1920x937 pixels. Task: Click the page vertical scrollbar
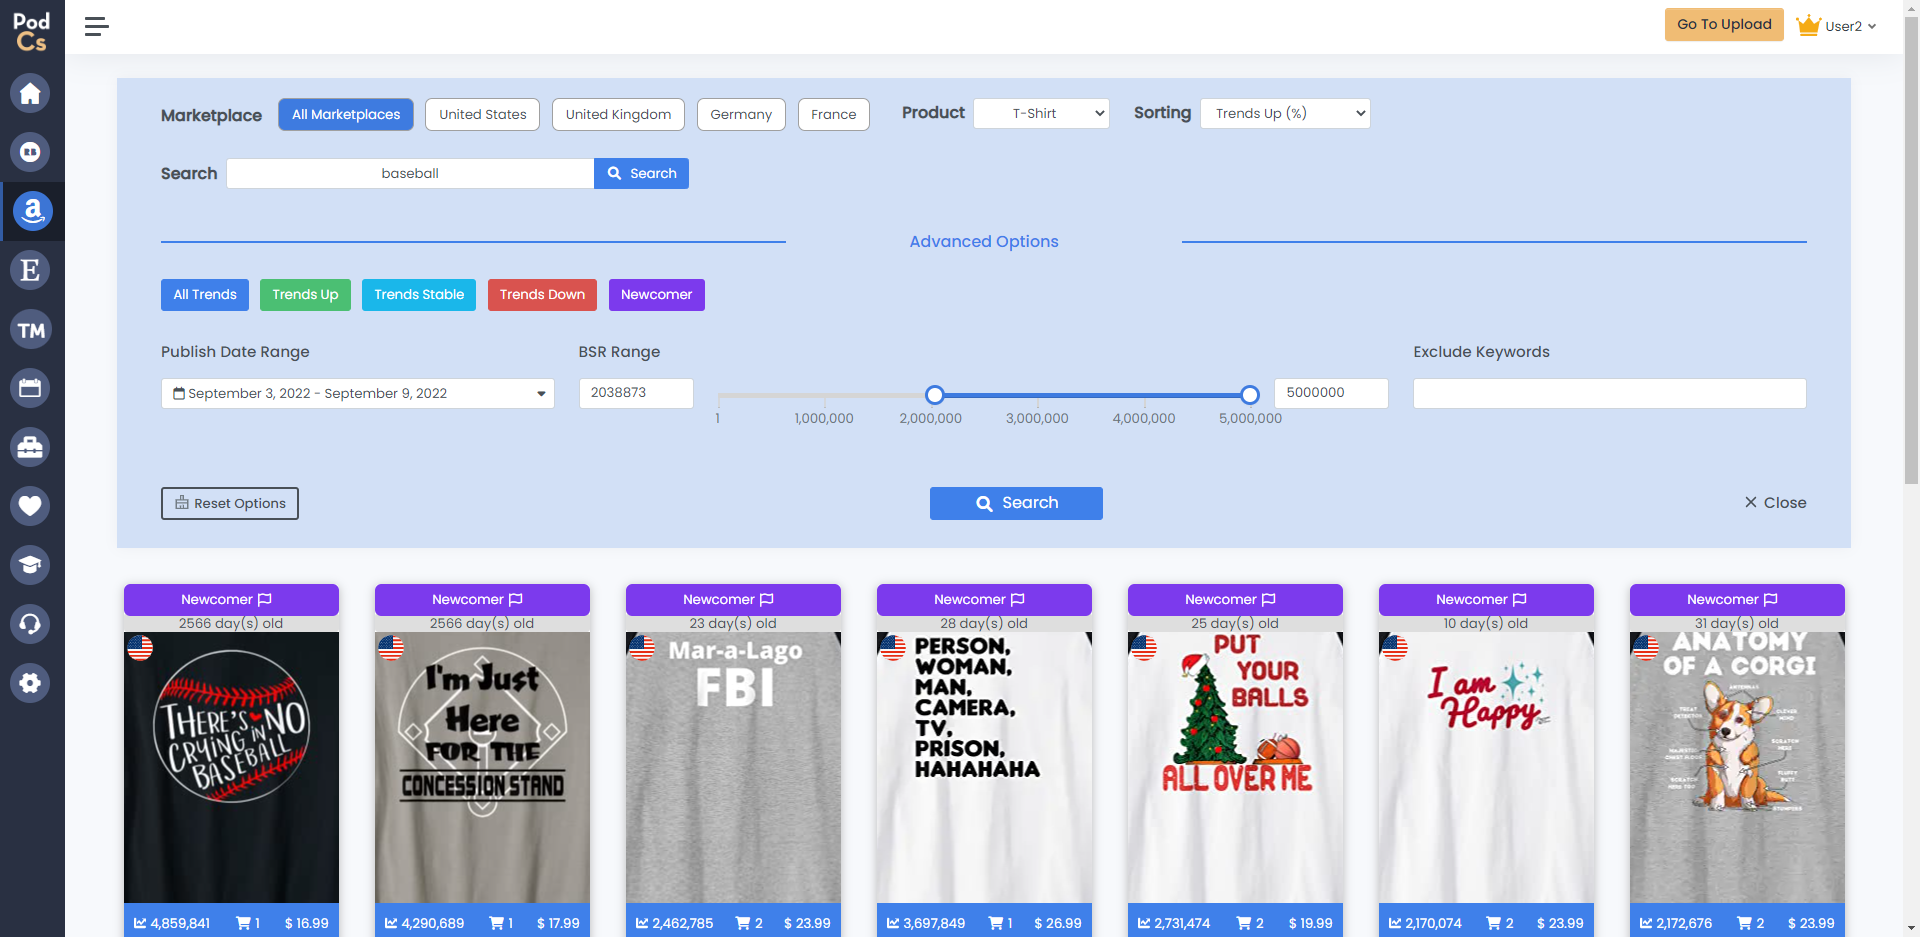[x=1911, y=250]
